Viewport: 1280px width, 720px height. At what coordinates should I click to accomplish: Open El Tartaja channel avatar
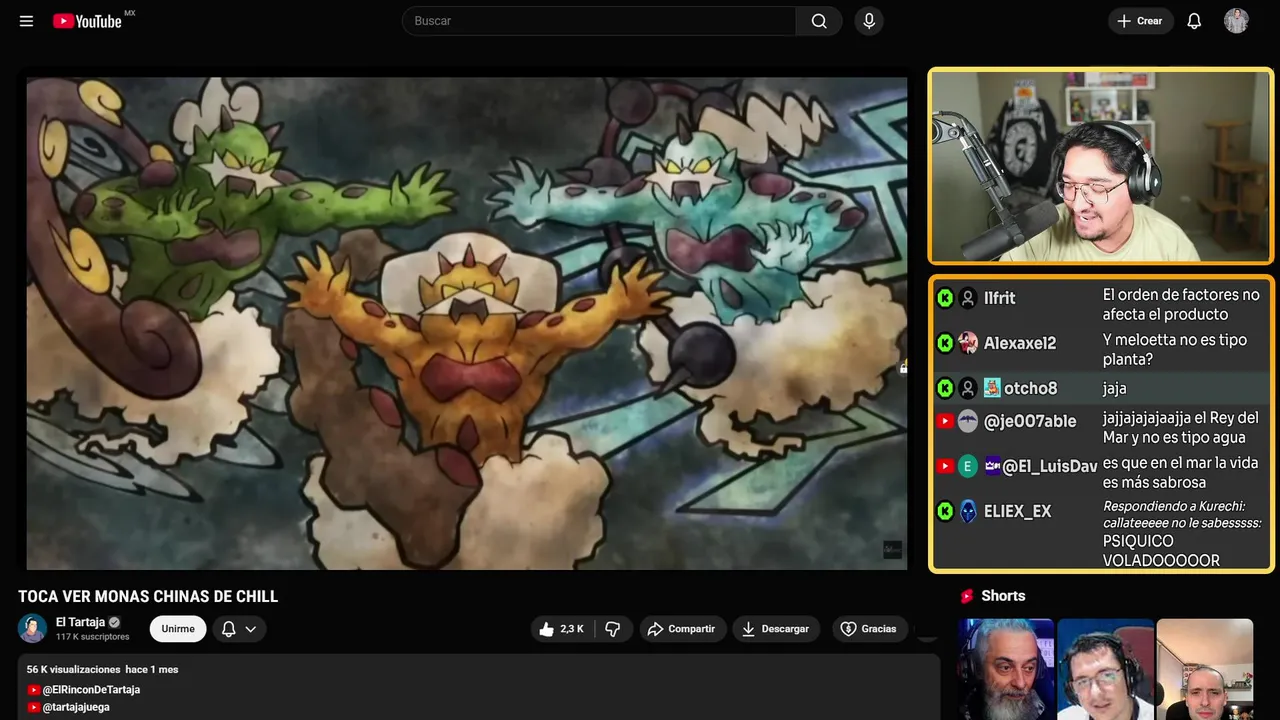pyautogui.click(x=33, y=628)
